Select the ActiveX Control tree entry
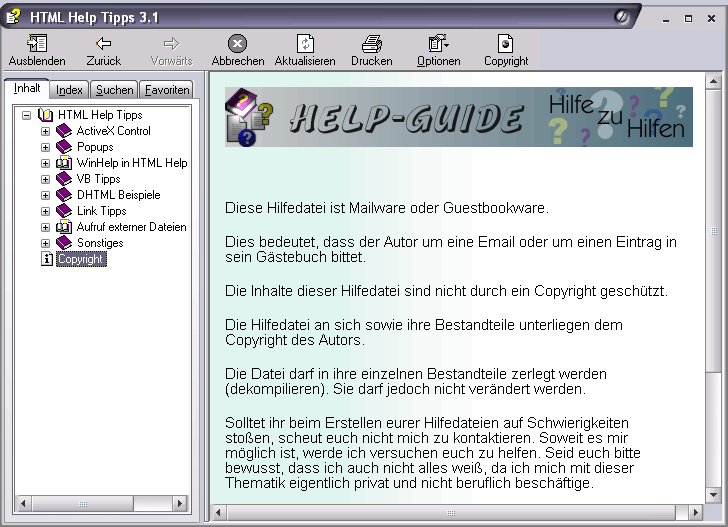The image size is (728, 527). (x=114, y=131)
